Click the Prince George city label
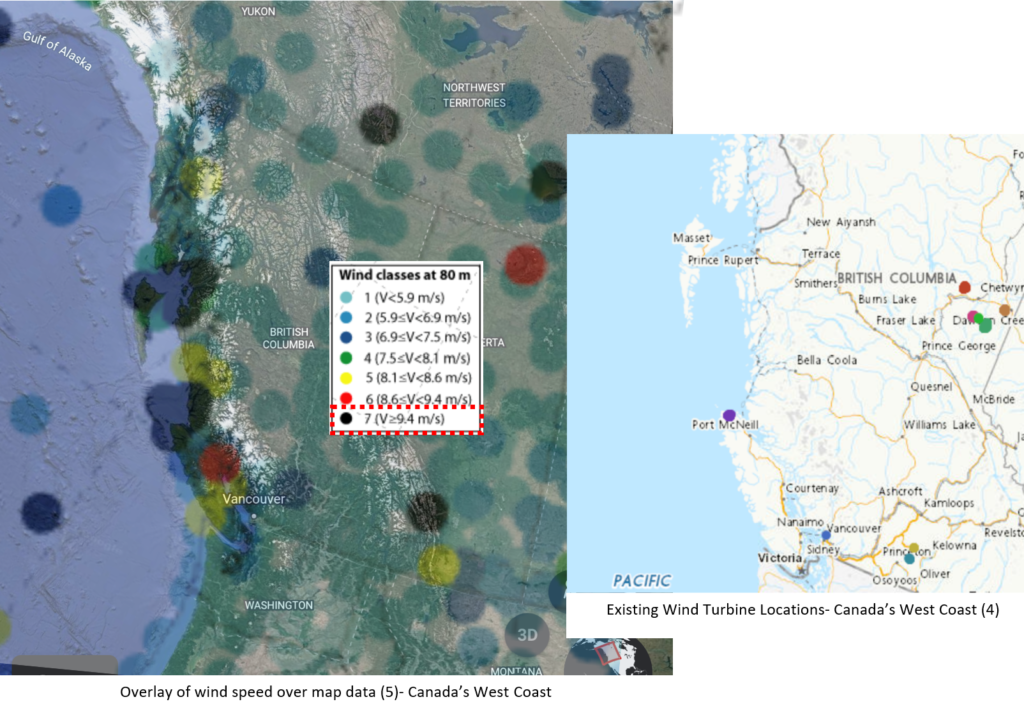Screen dimensions: 1024x711 point(958,346)
